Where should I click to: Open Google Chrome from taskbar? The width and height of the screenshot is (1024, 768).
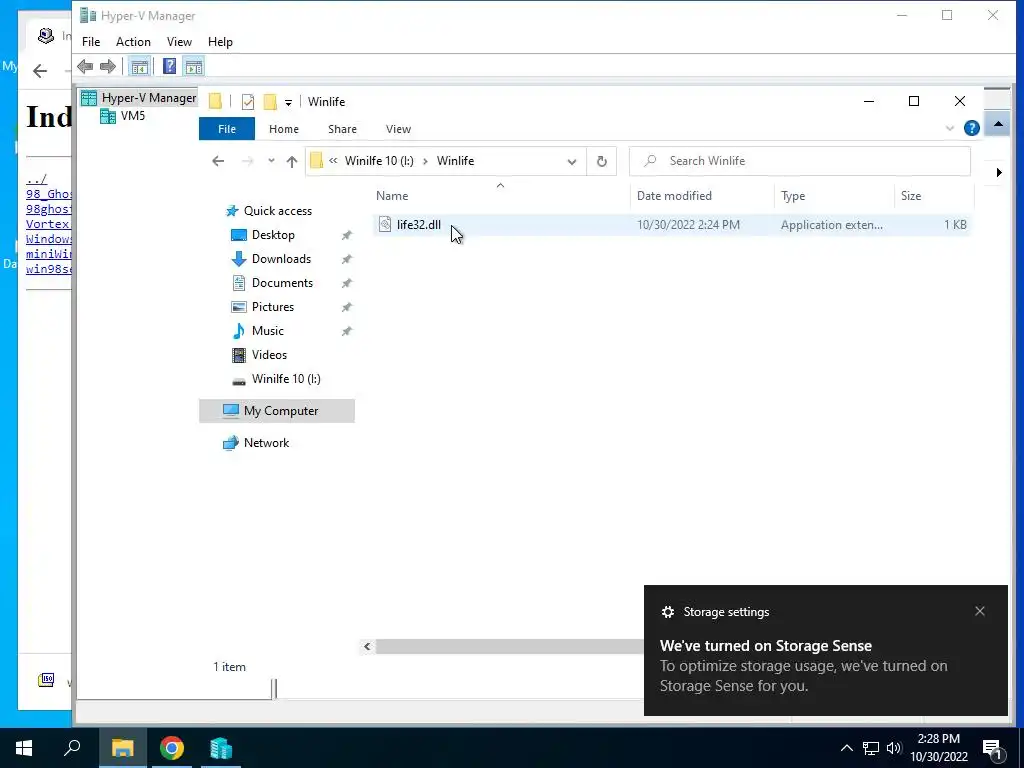[172, 748]
